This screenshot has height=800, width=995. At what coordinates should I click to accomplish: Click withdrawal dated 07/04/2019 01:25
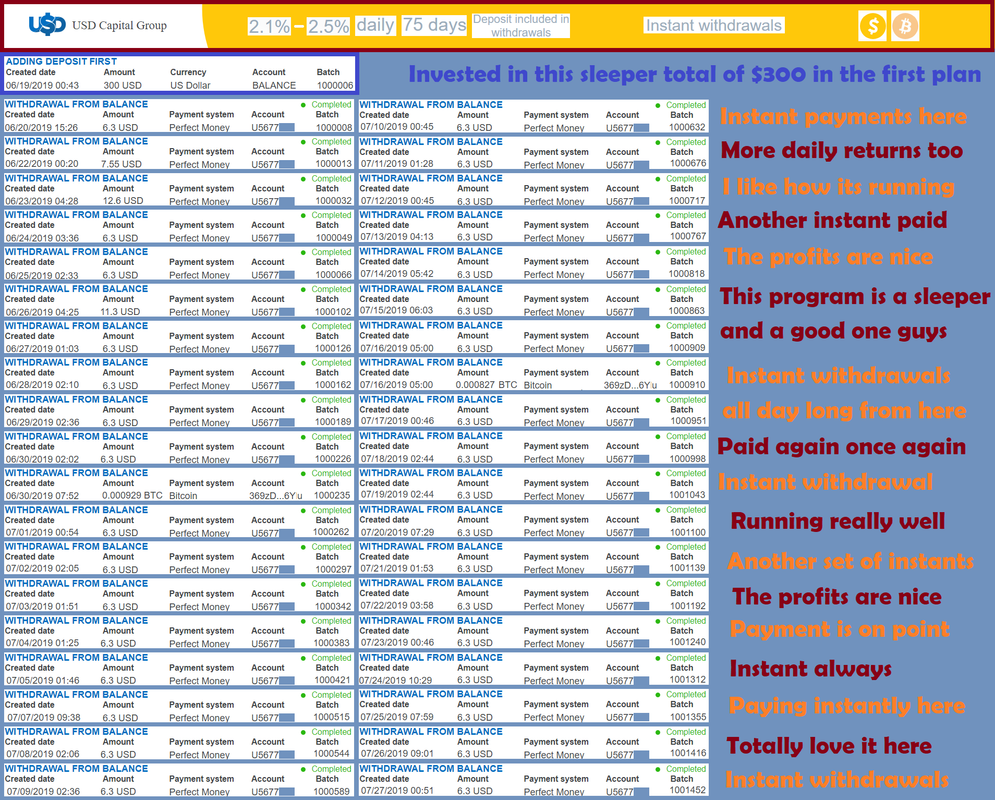pos(43,643)
